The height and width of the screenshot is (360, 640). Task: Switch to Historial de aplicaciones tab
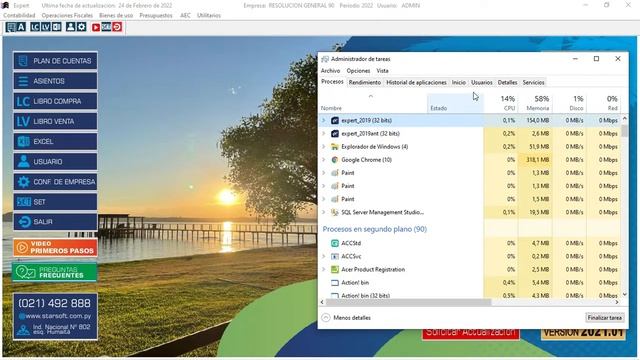(416, 82)
